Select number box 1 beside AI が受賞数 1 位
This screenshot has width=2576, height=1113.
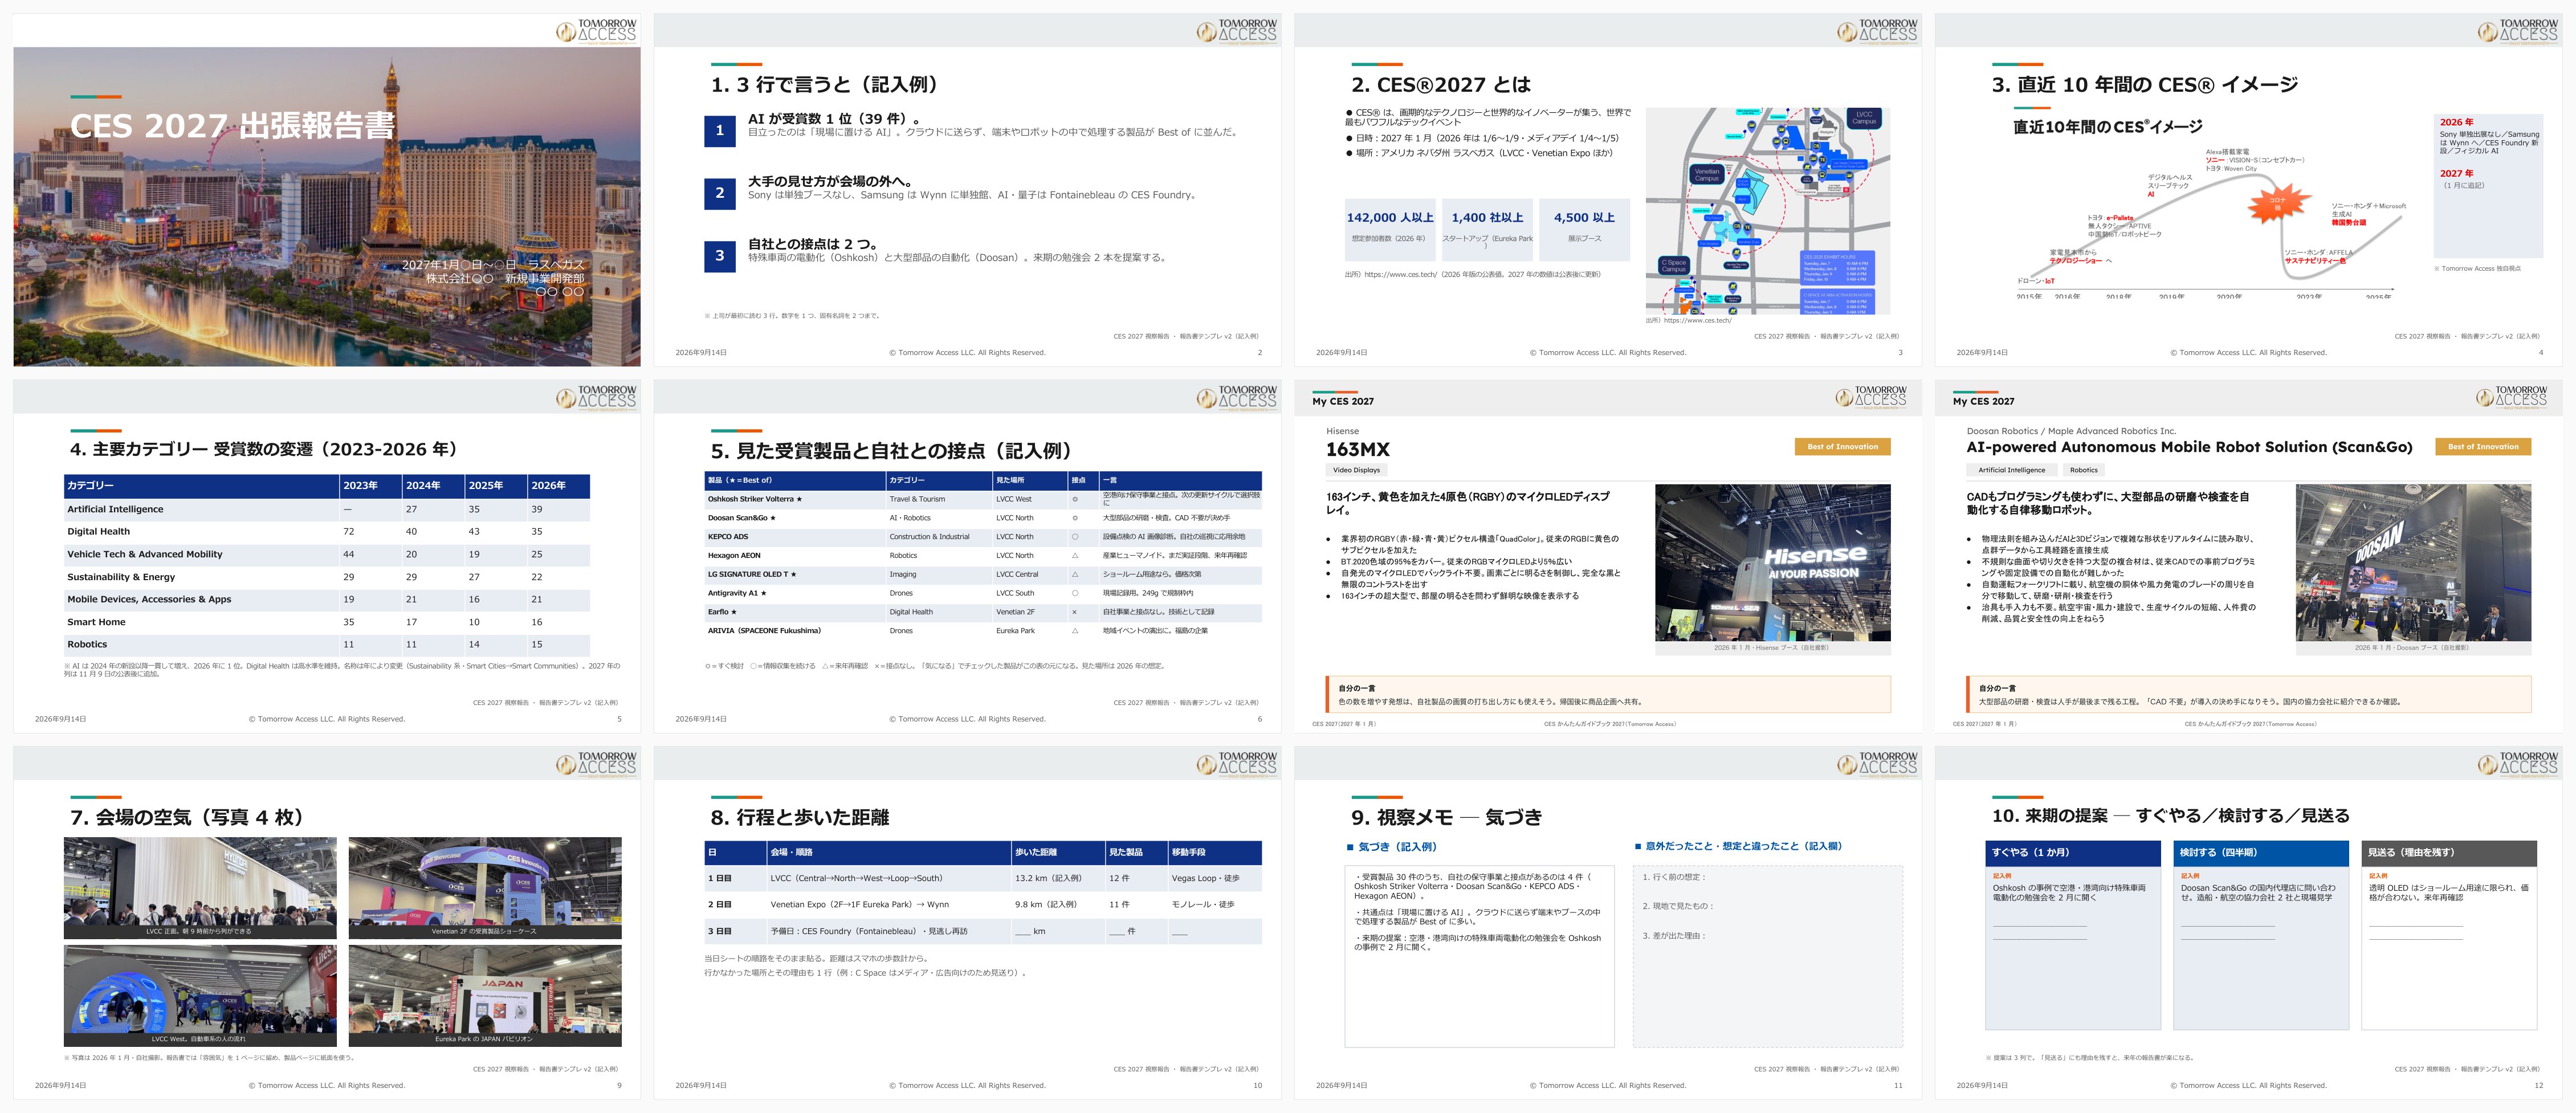pos(719,130)
